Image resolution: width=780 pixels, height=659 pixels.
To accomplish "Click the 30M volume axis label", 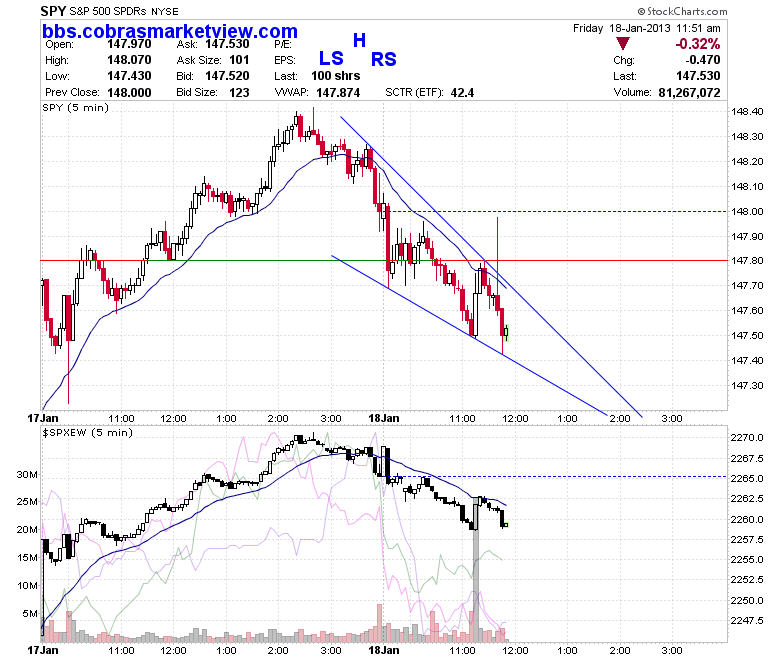I will [27, 474].
